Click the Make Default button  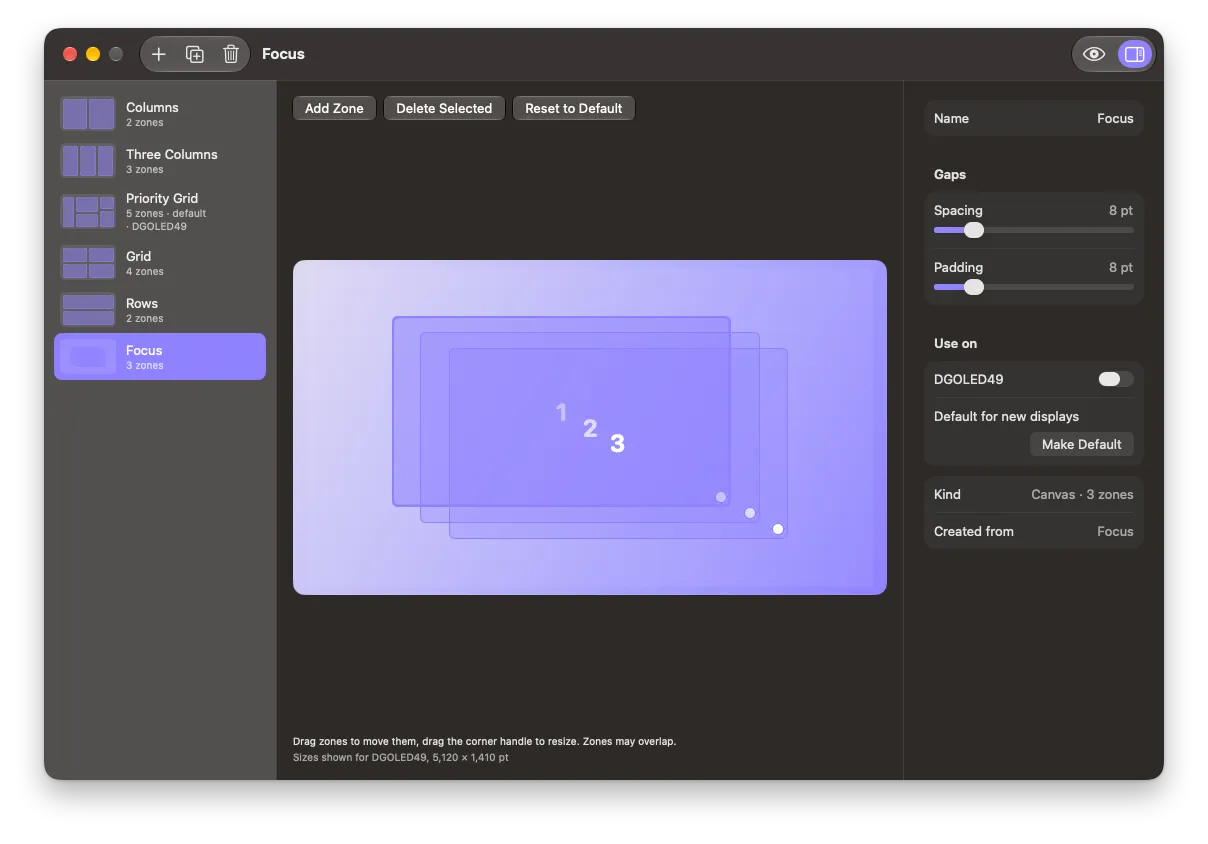click(x=1081, y=444)
